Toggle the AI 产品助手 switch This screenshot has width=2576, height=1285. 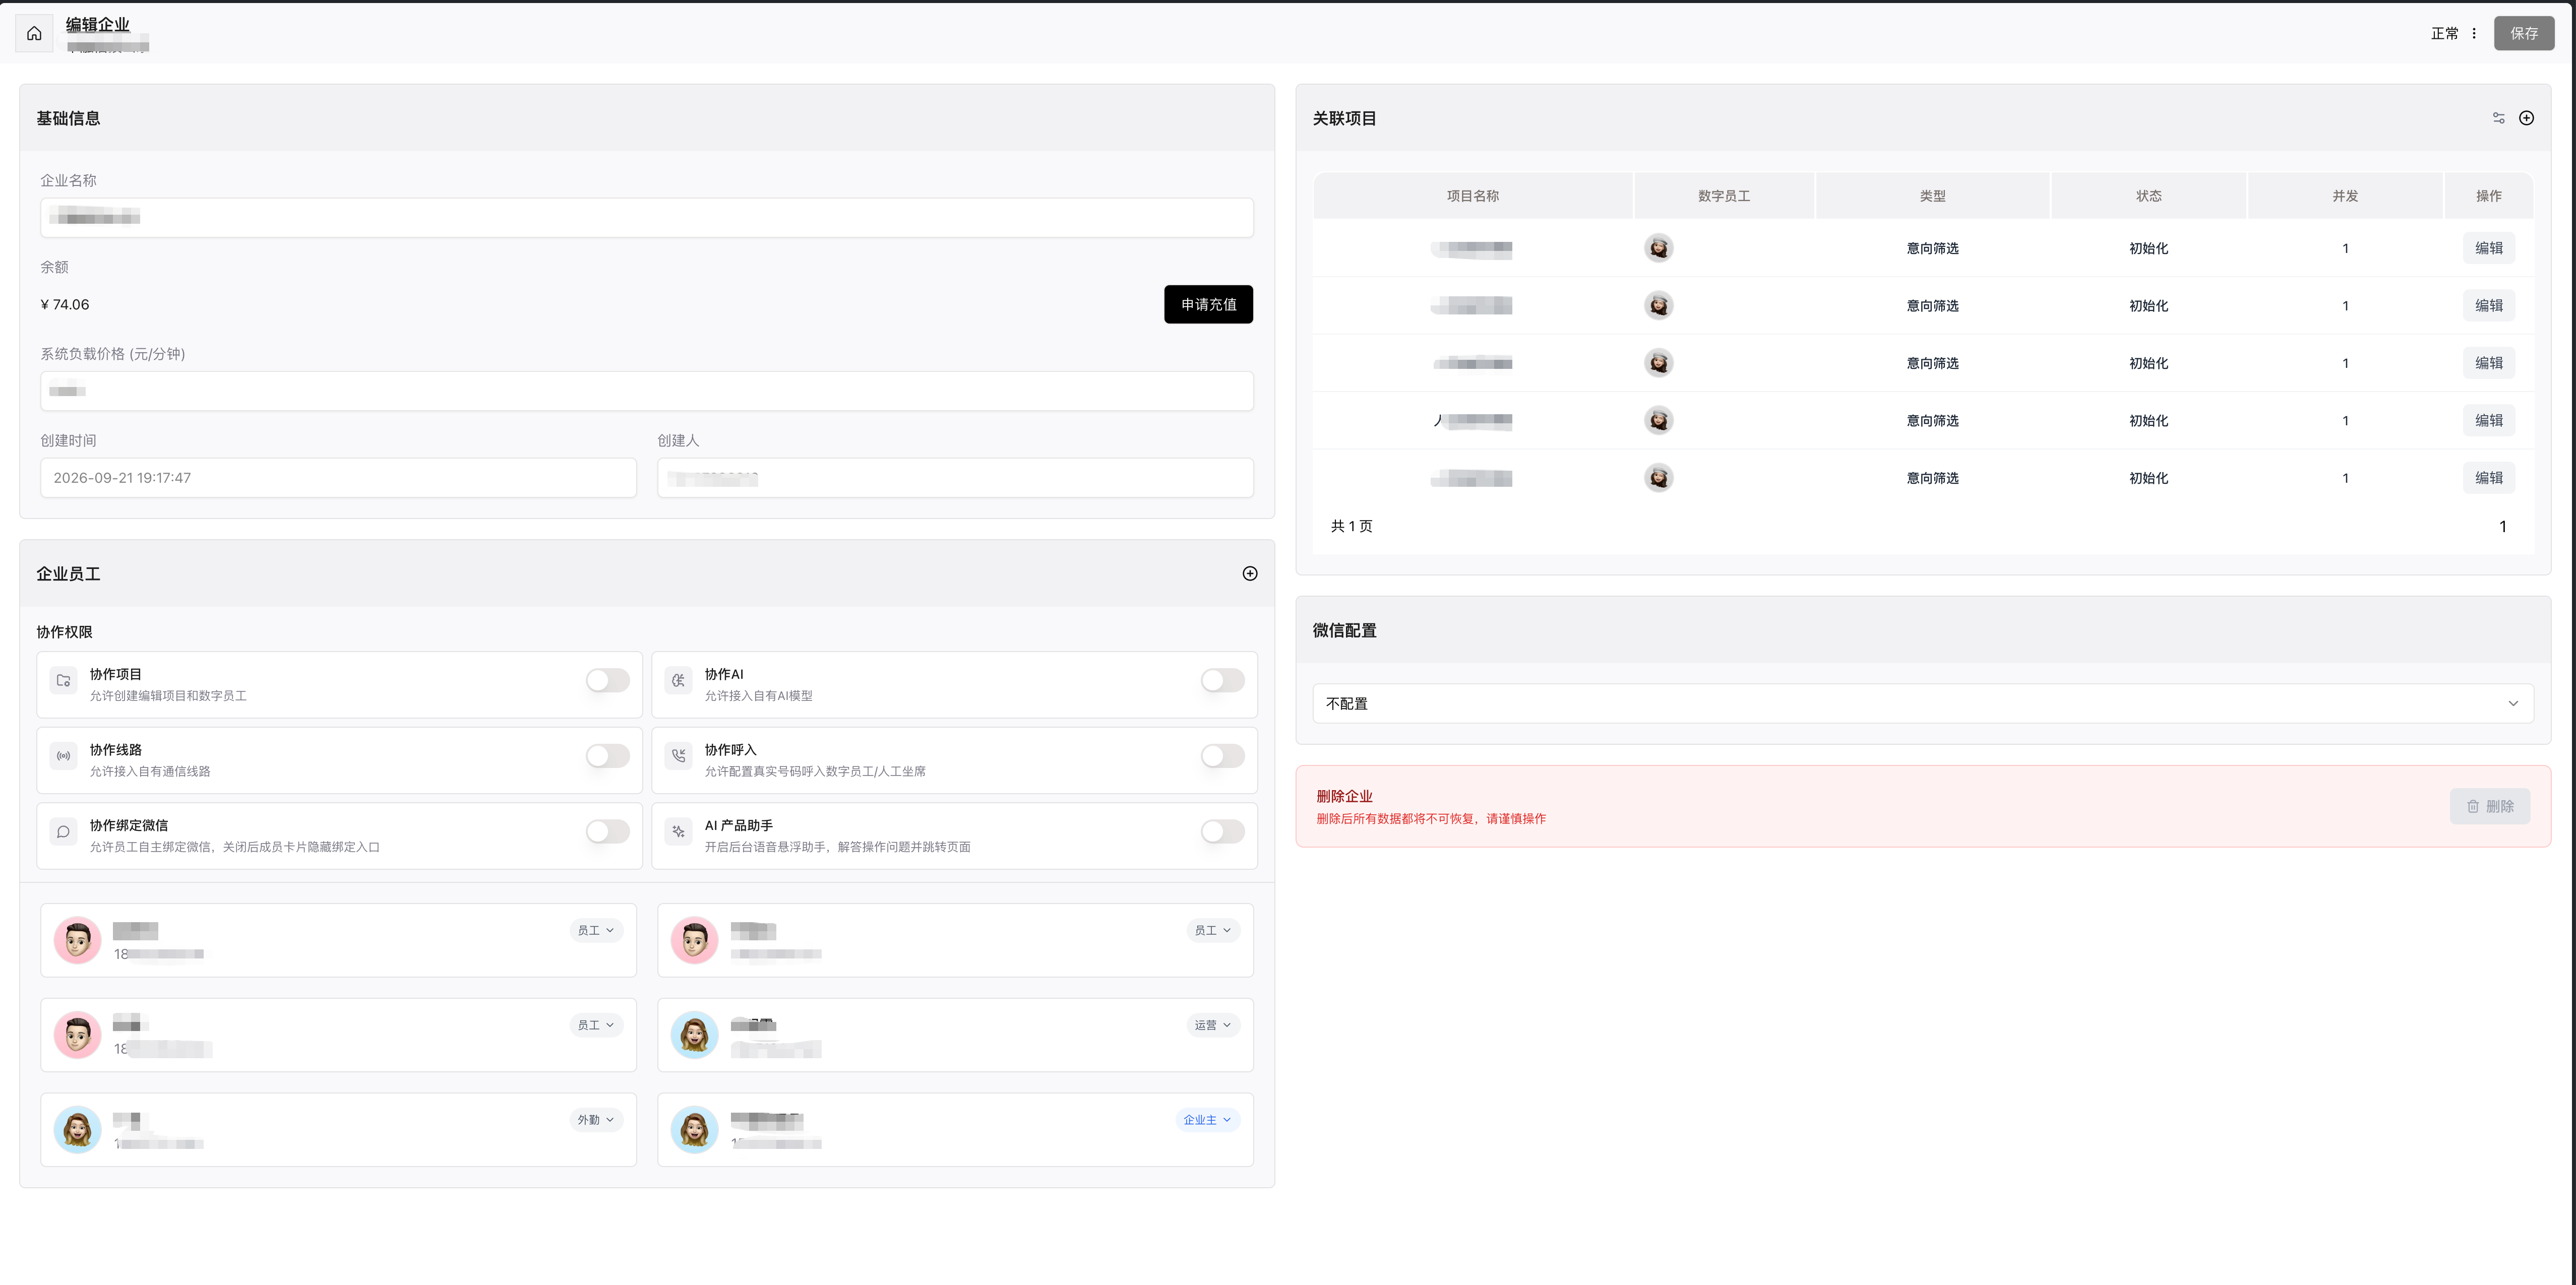pyautogui.click(x=1222, y=831)
